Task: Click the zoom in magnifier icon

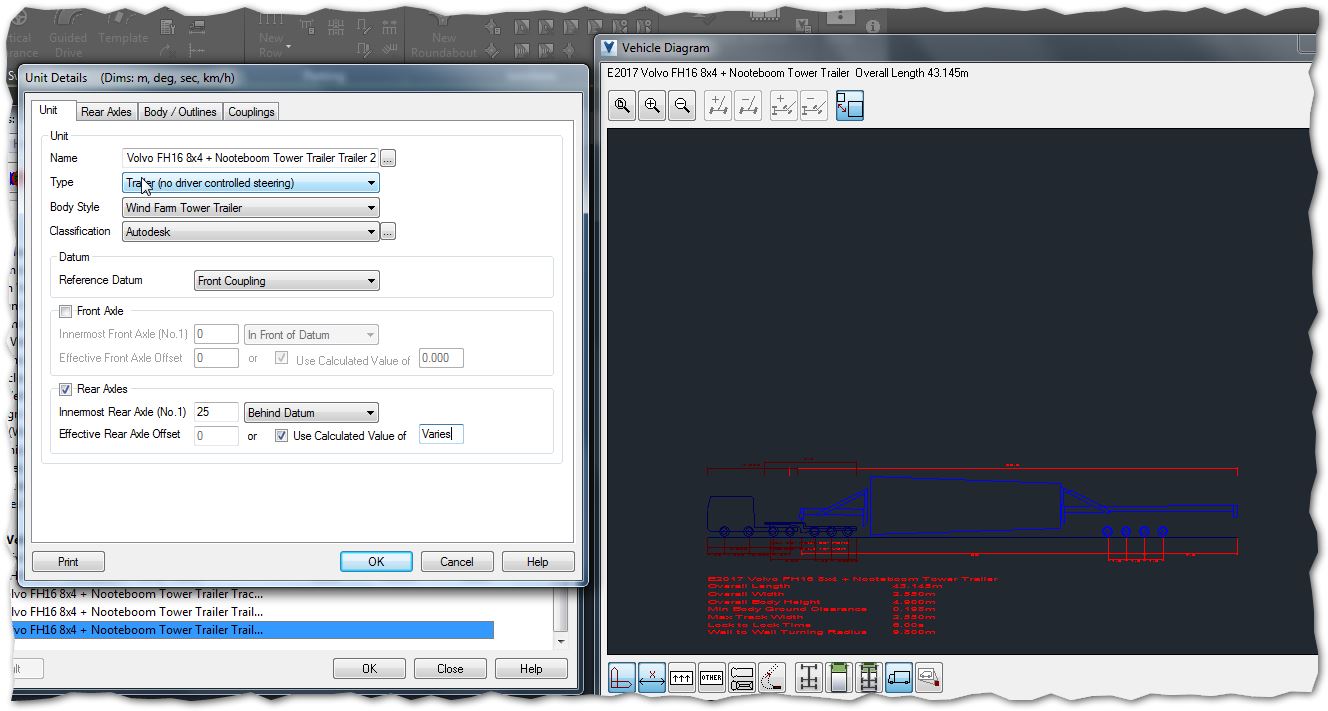Action: tap(652, 105)
